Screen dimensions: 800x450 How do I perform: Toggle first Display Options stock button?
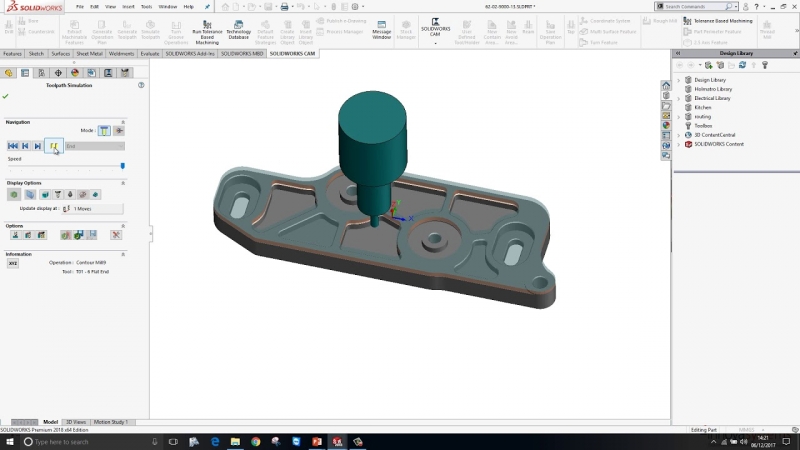[14, 194]
